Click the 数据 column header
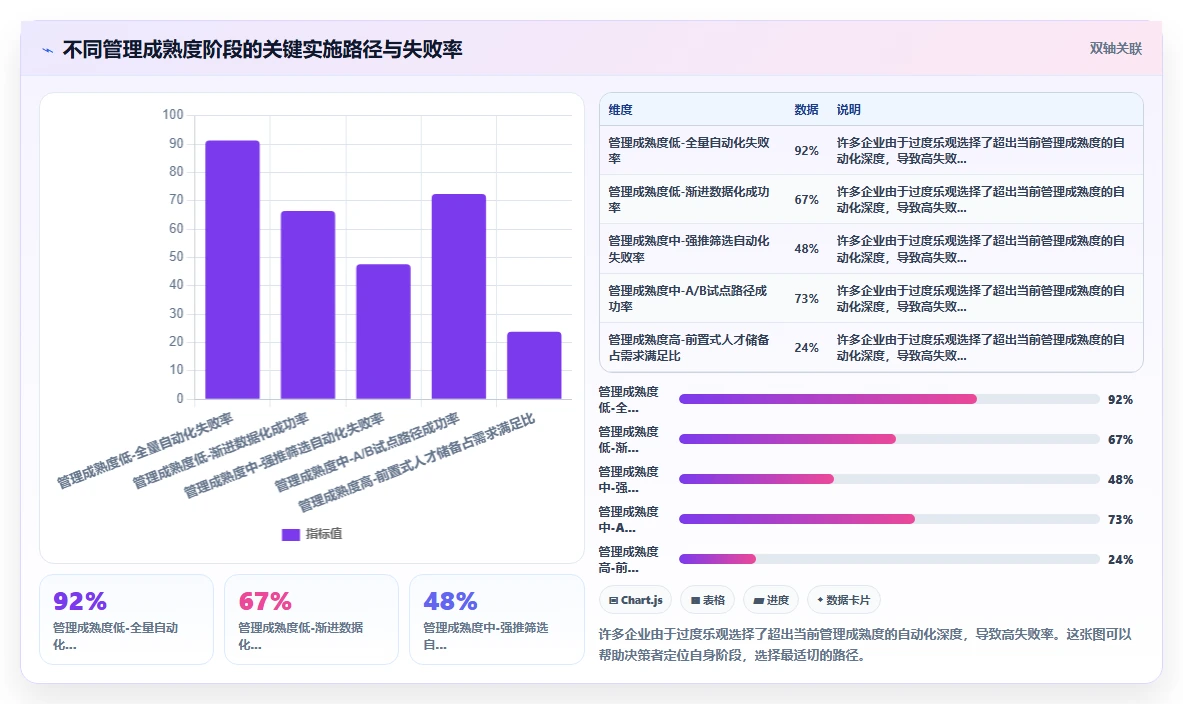The height and width of the screenshot is (704, 1183). pyautogui.click(x=806, y=109)
